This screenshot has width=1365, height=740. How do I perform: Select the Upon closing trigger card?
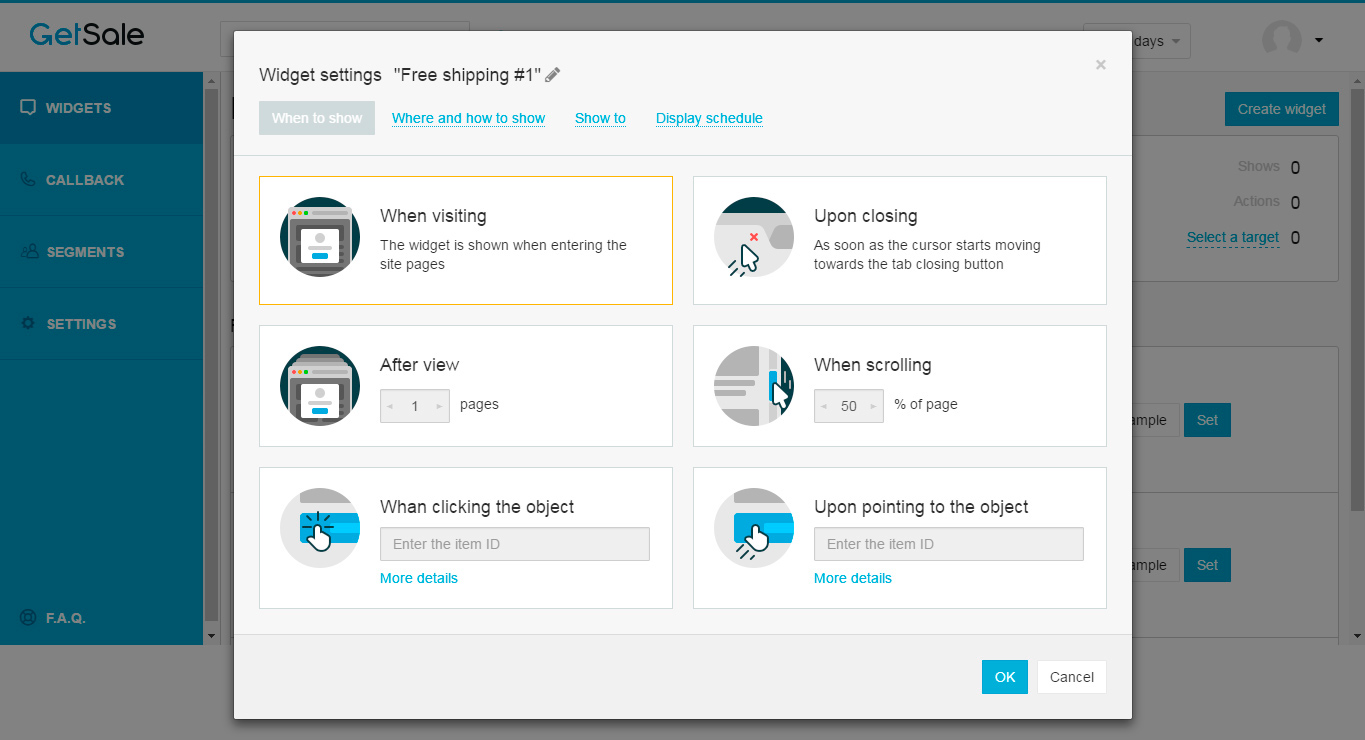(x=899, y=240)
